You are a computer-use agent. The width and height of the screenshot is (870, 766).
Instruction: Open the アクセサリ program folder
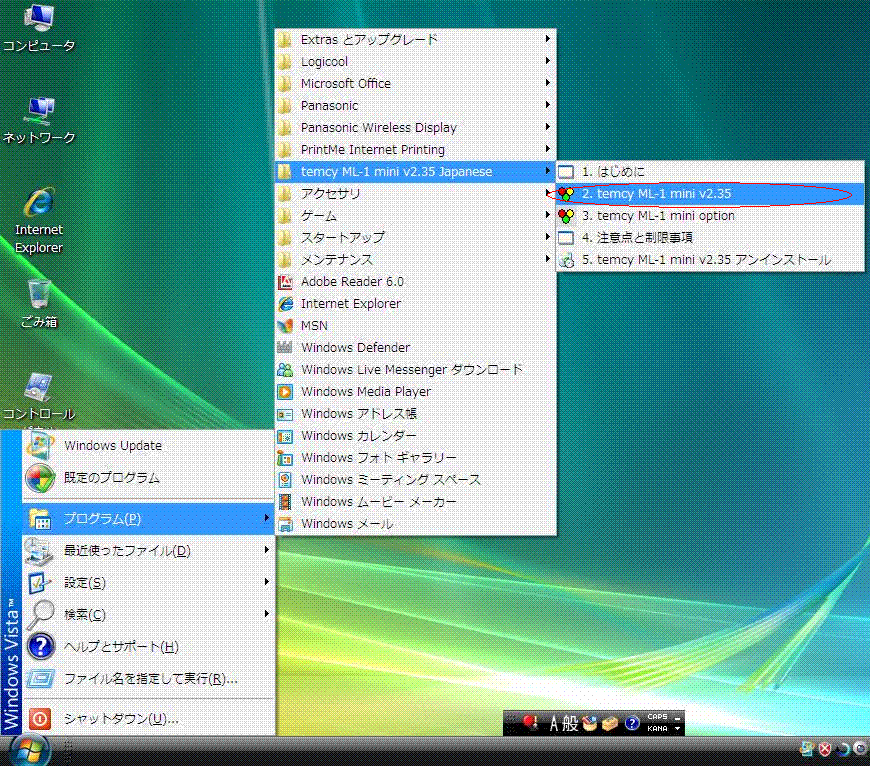click(x=416, y=194)
